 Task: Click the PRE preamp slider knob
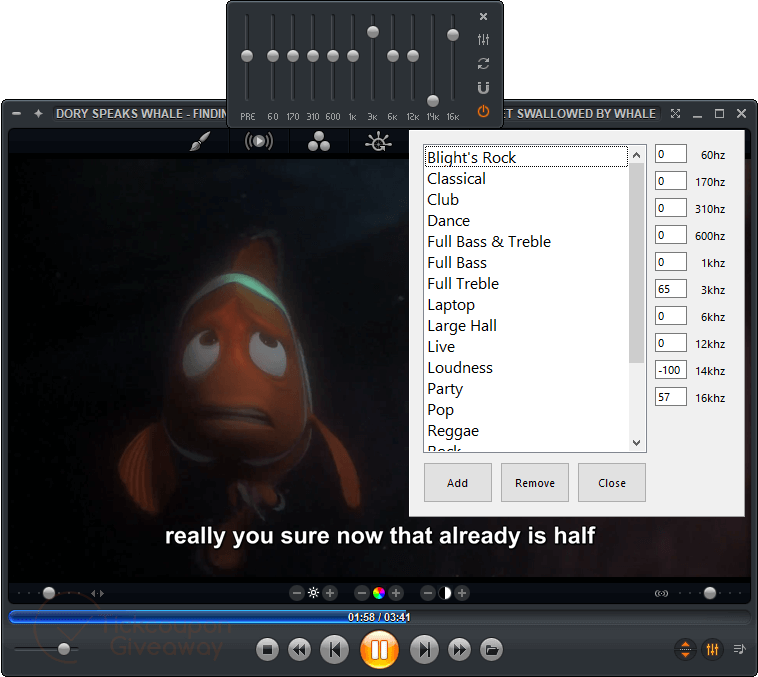pos(247,56)
